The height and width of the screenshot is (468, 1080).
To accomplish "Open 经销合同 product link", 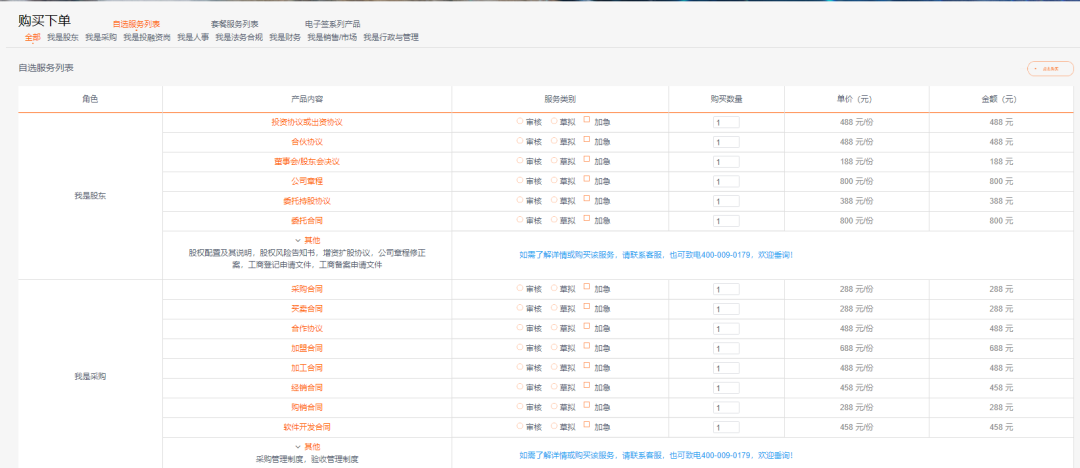I will pos(307,387).
